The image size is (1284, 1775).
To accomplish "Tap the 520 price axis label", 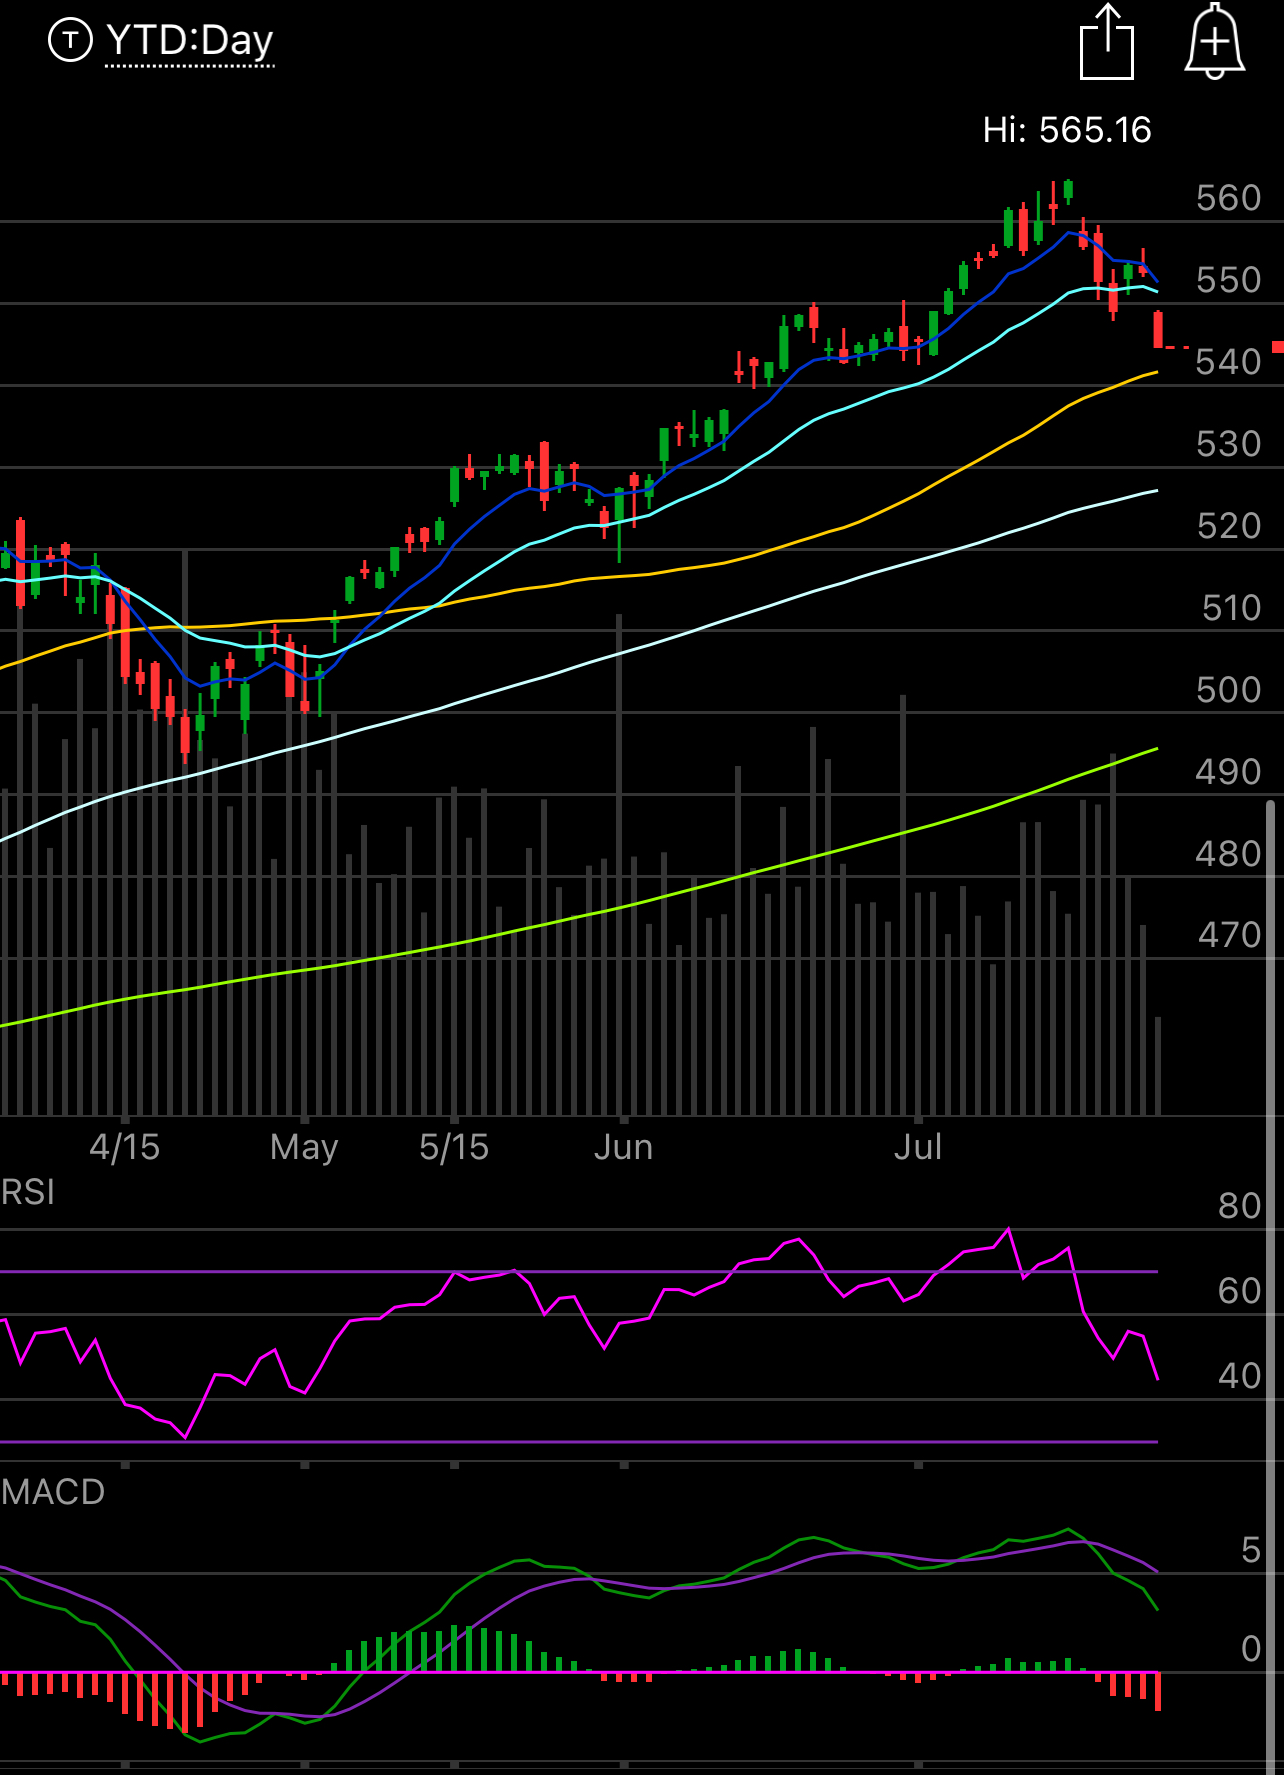I will coord(1228,526).
